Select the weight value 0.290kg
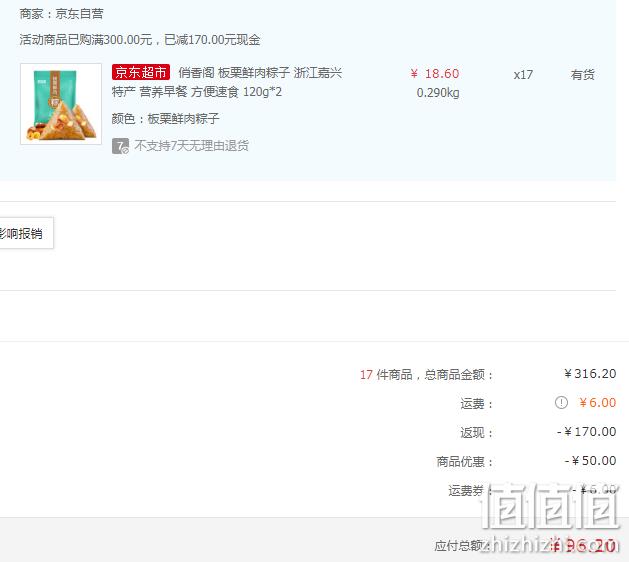The height and width of the screenshot is (562, 629). coord(438,93)
